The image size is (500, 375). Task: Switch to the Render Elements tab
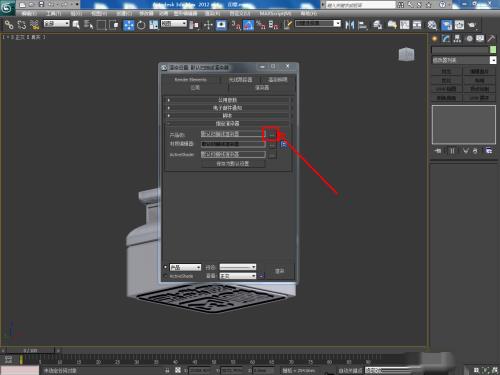191,80
